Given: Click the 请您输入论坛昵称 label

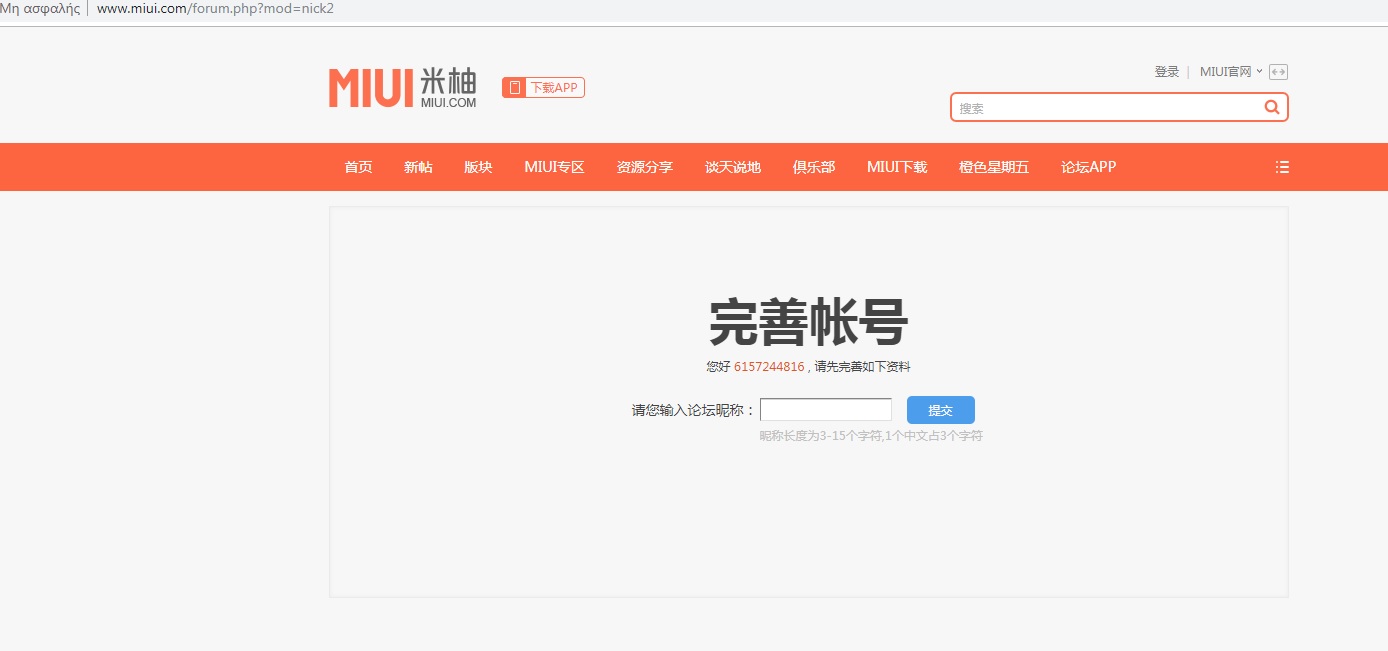Looking at the screenshot, I should [694, 410].
